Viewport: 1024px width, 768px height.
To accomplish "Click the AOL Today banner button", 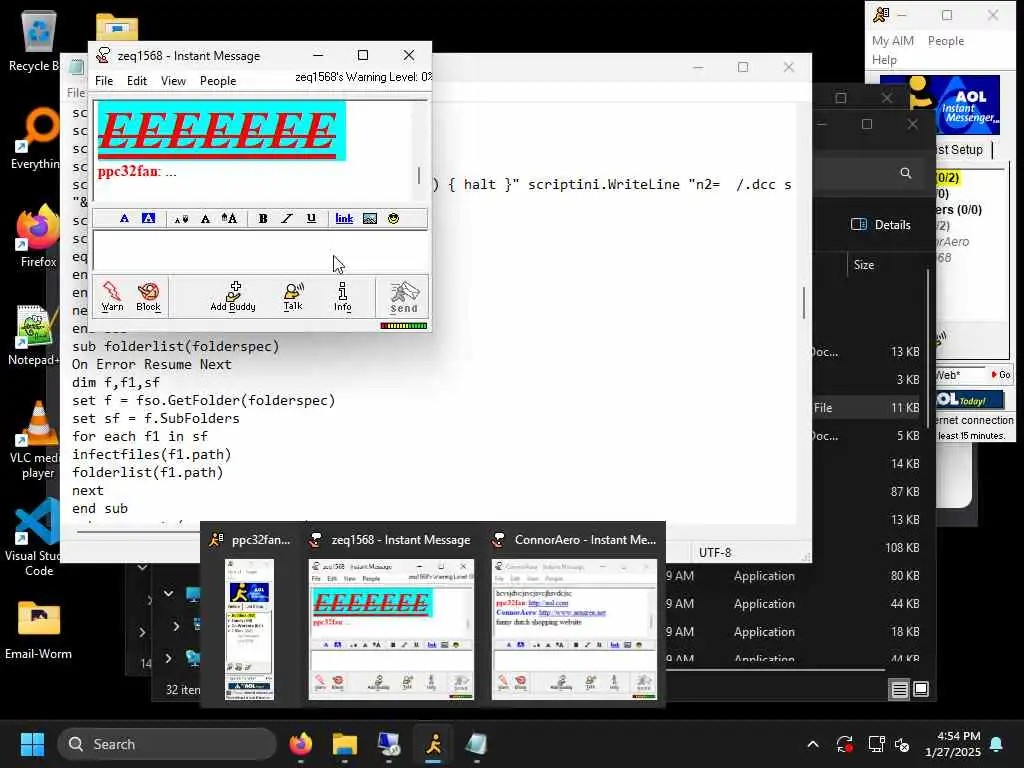I will [x=969, y=400].
